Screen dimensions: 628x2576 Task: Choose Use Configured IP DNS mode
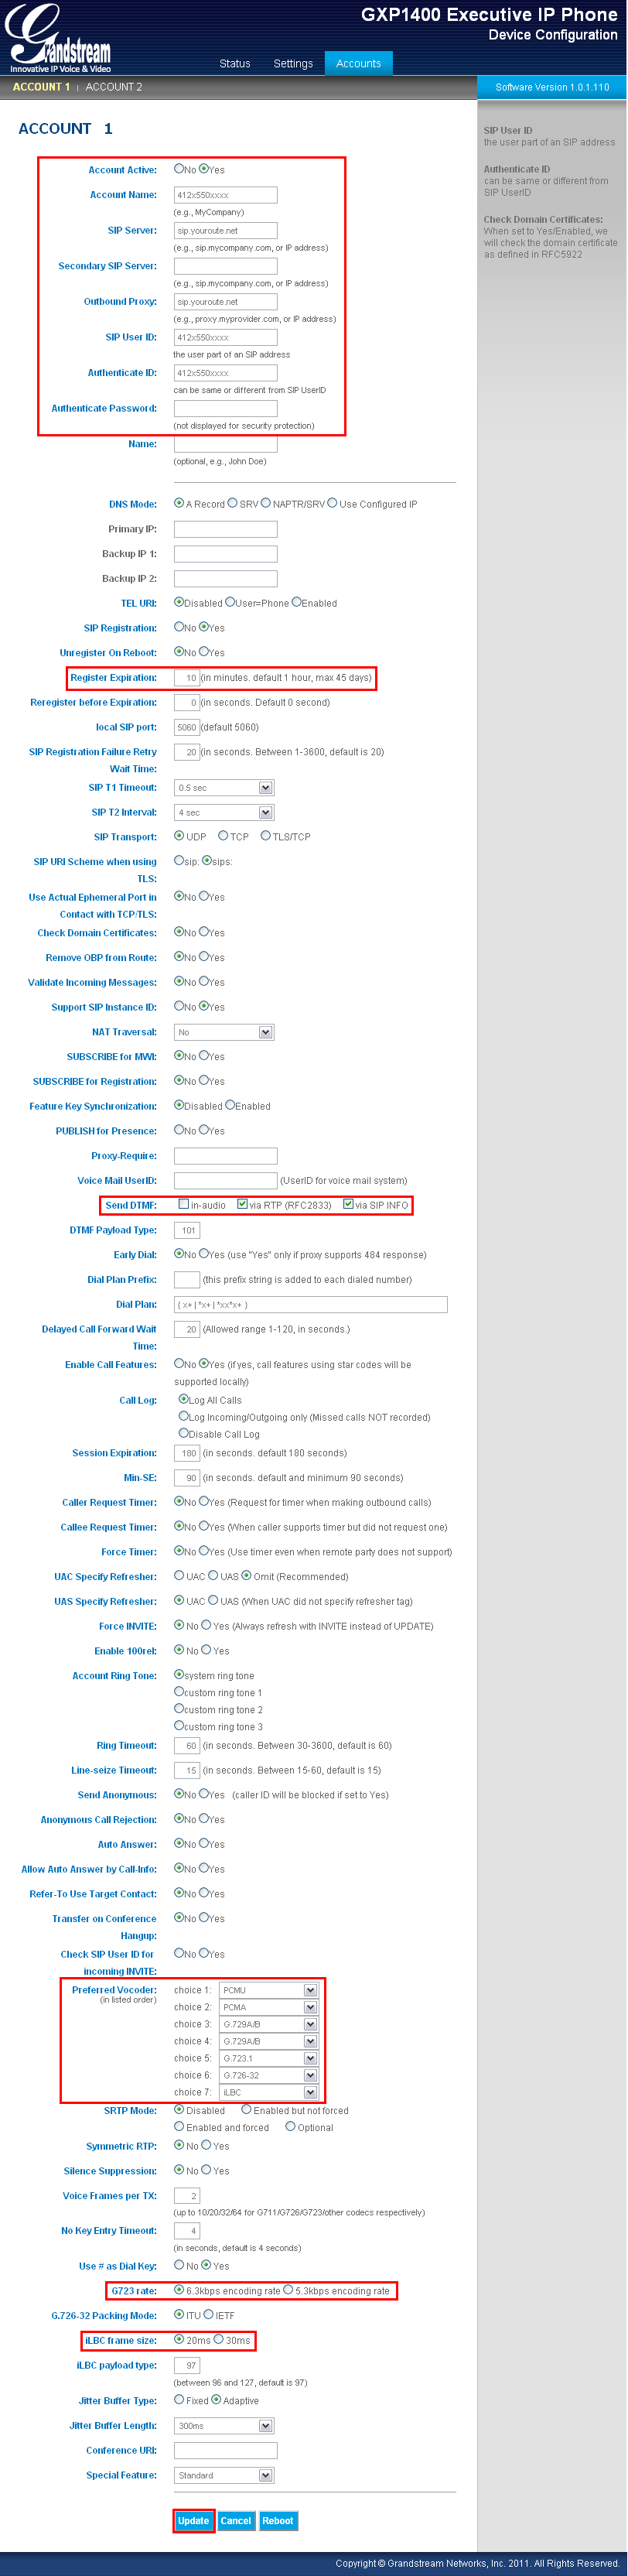tap(332, 503)
